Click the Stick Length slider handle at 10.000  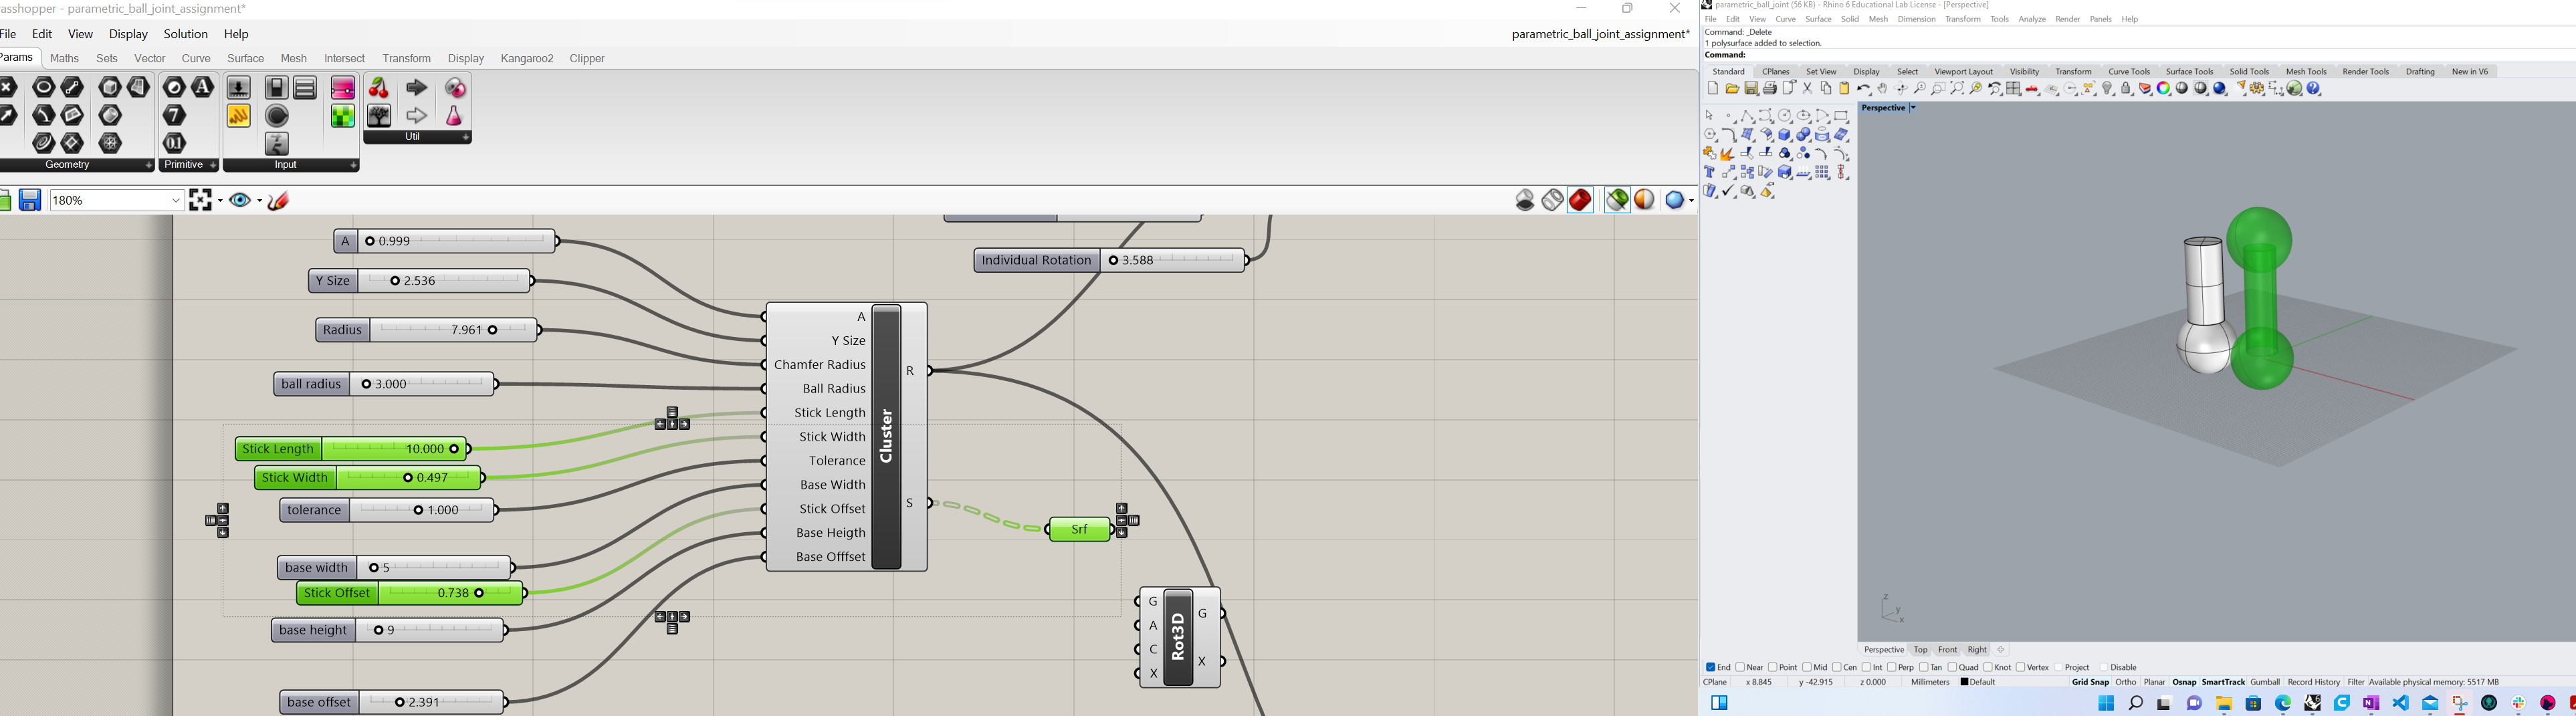coord(455,450)
